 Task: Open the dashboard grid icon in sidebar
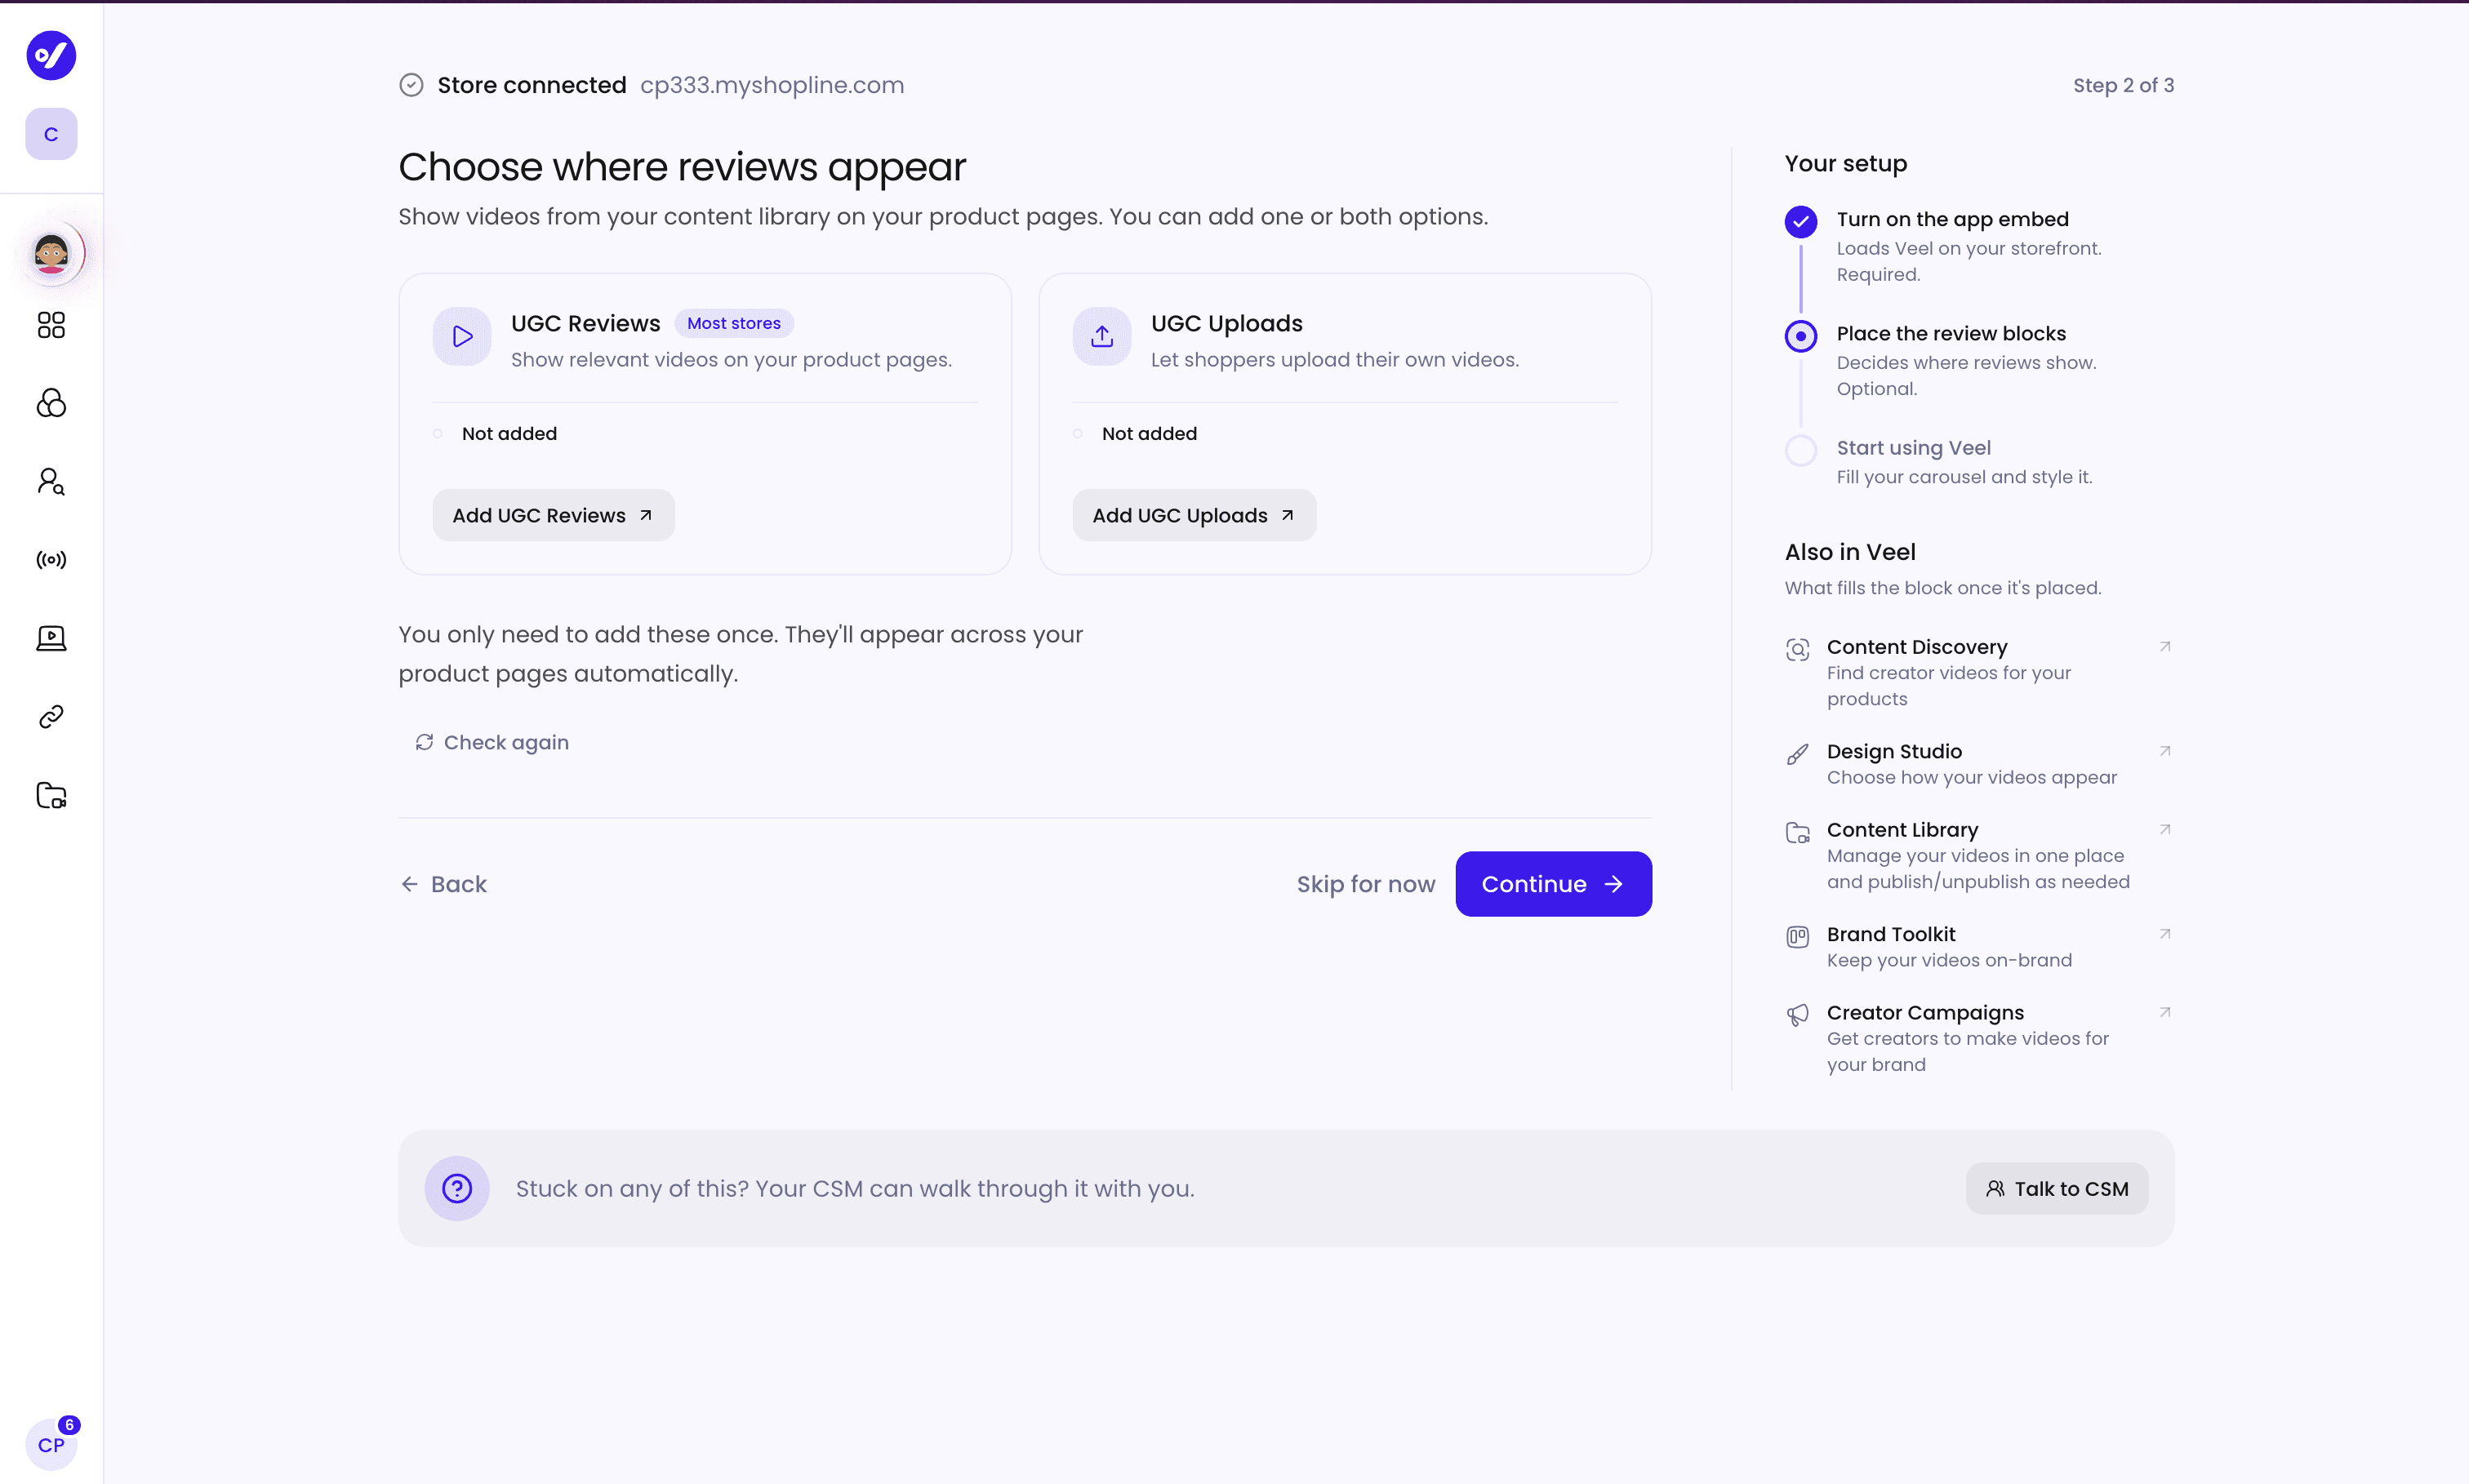51,325
